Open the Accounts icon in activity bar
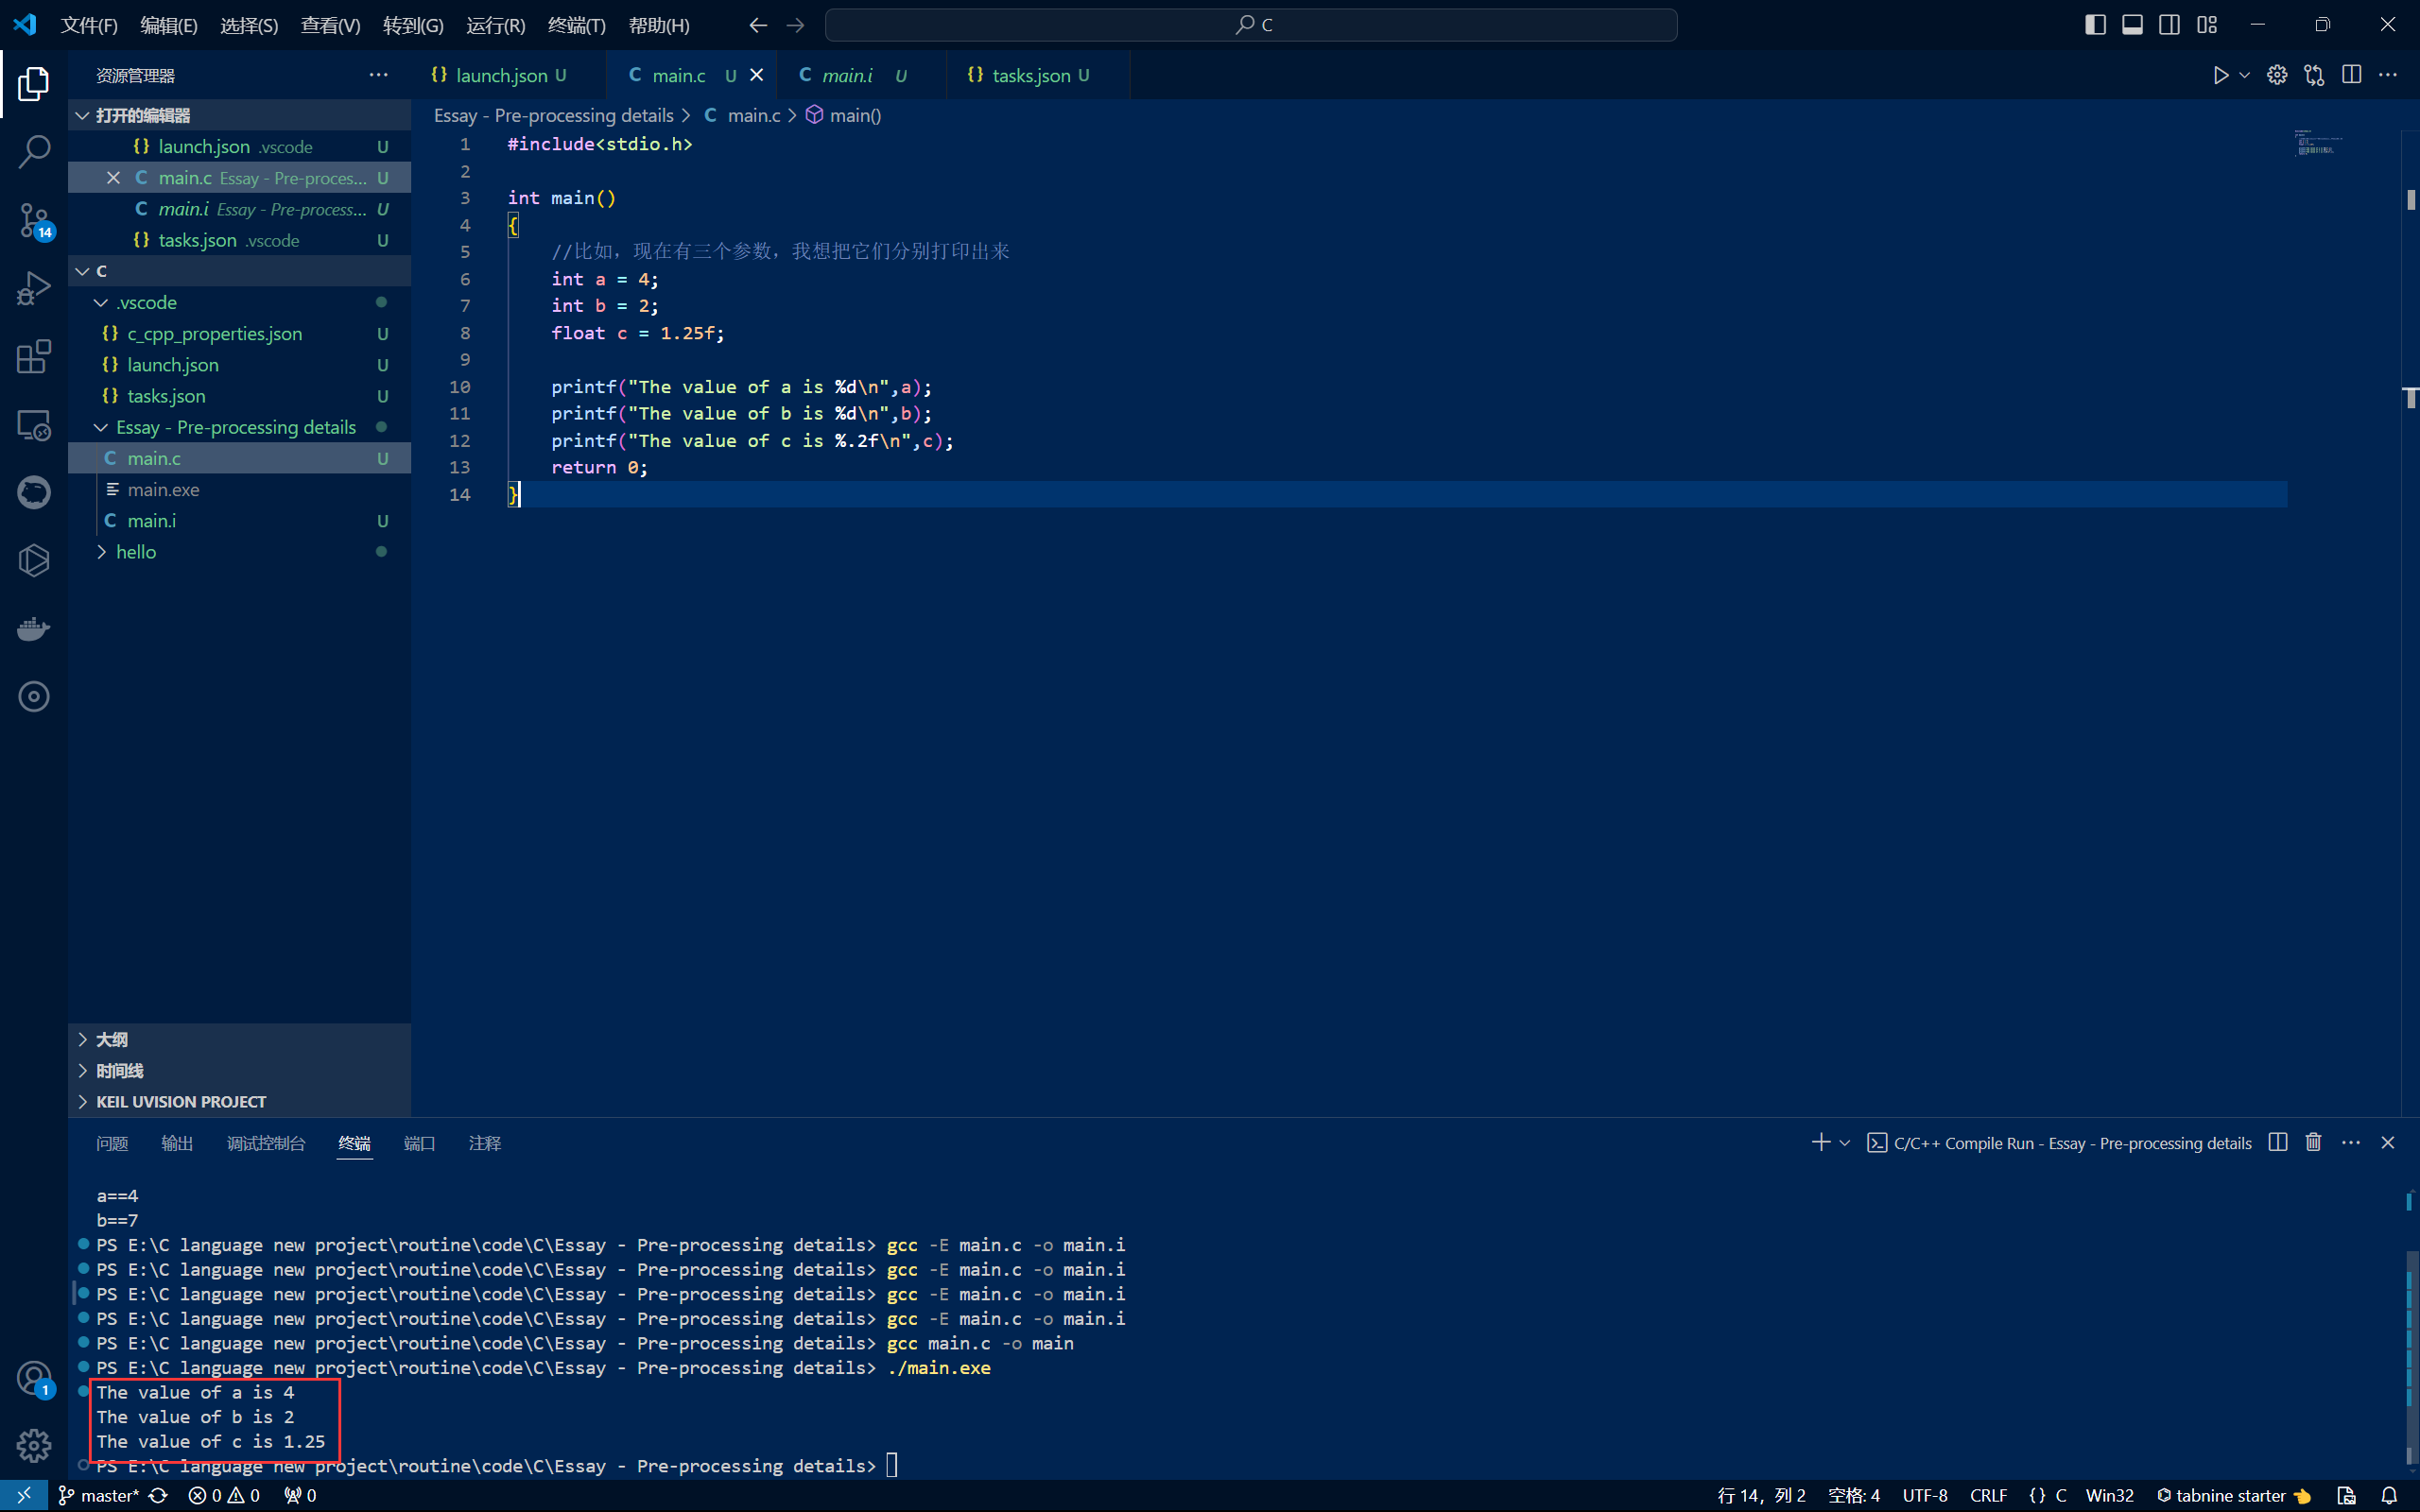 tap(34, 1378)
